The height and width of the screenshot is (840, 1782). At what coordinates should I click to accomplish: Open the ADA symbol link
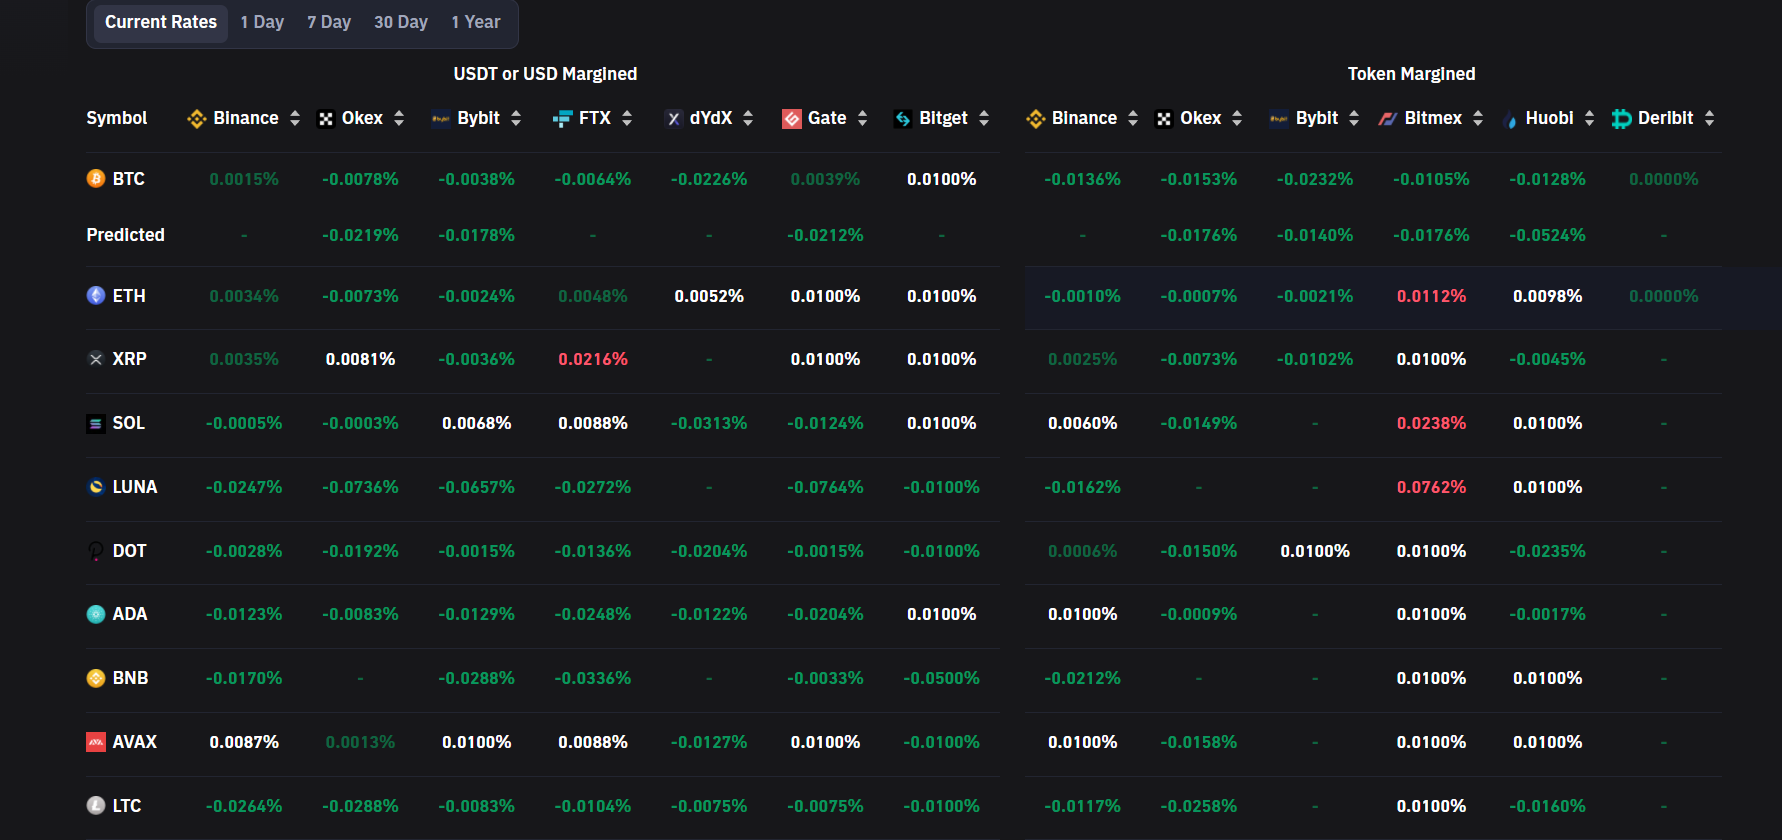click(130, 614)
